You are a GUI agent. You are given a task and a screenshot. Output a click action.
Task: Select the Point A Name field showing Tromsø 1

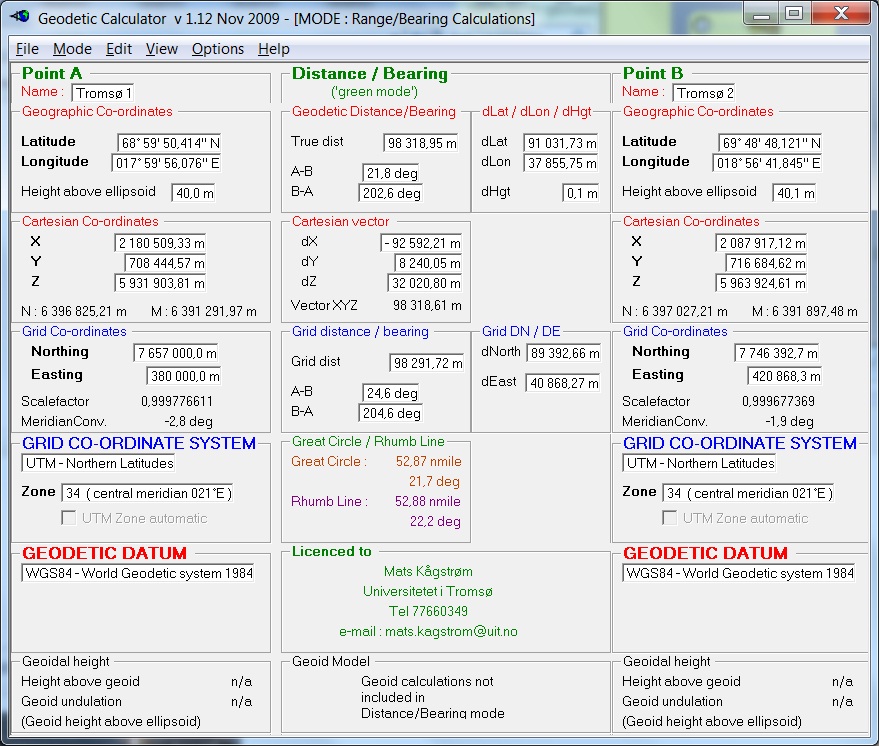(x=103, y=90)
